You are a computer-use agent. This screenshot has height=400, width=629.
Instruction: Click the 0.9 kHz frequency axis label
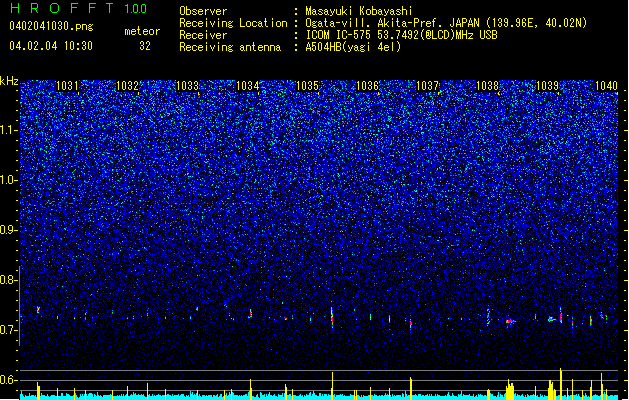9,230
